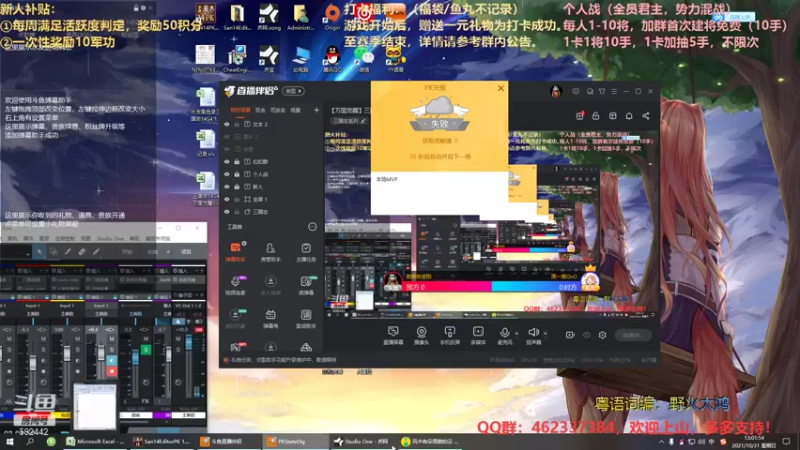This screenshot has width=800, height=450.
Task: Hide the 文本 2 source layer
Action: pos(227,124)
